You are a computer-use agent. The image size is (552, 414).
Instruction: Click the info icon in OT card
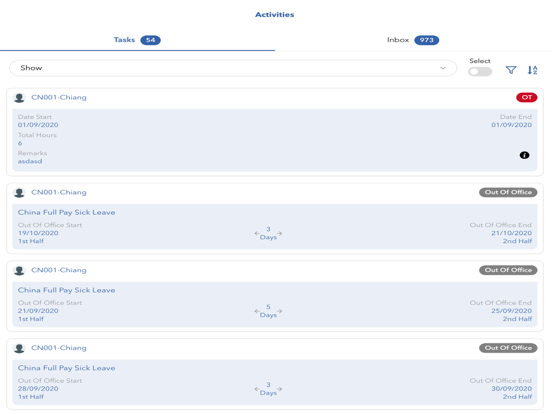(x=524, y=155)
